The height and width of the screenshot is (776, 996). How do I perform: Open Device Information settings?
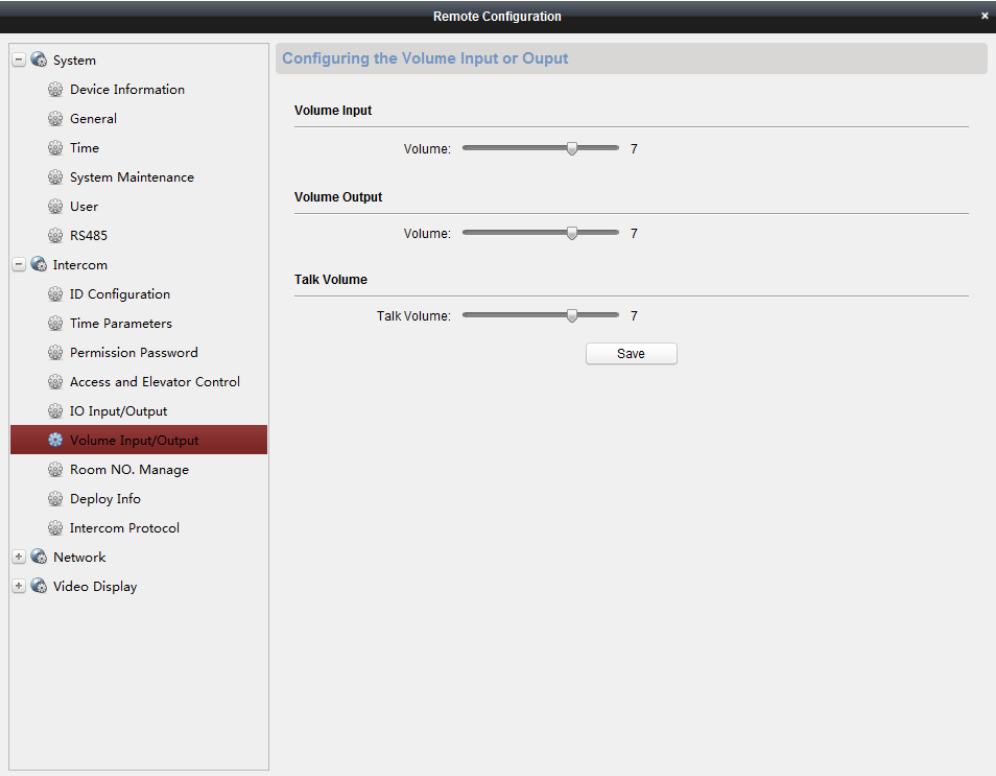click(127, 90)
